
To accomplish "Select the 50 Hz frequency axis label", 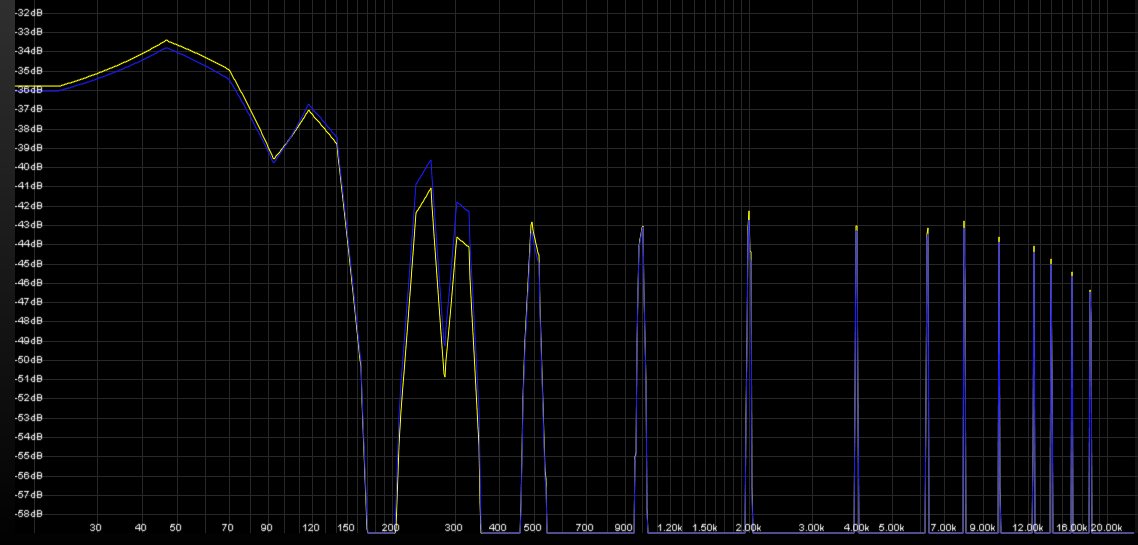I will [176, 527].
